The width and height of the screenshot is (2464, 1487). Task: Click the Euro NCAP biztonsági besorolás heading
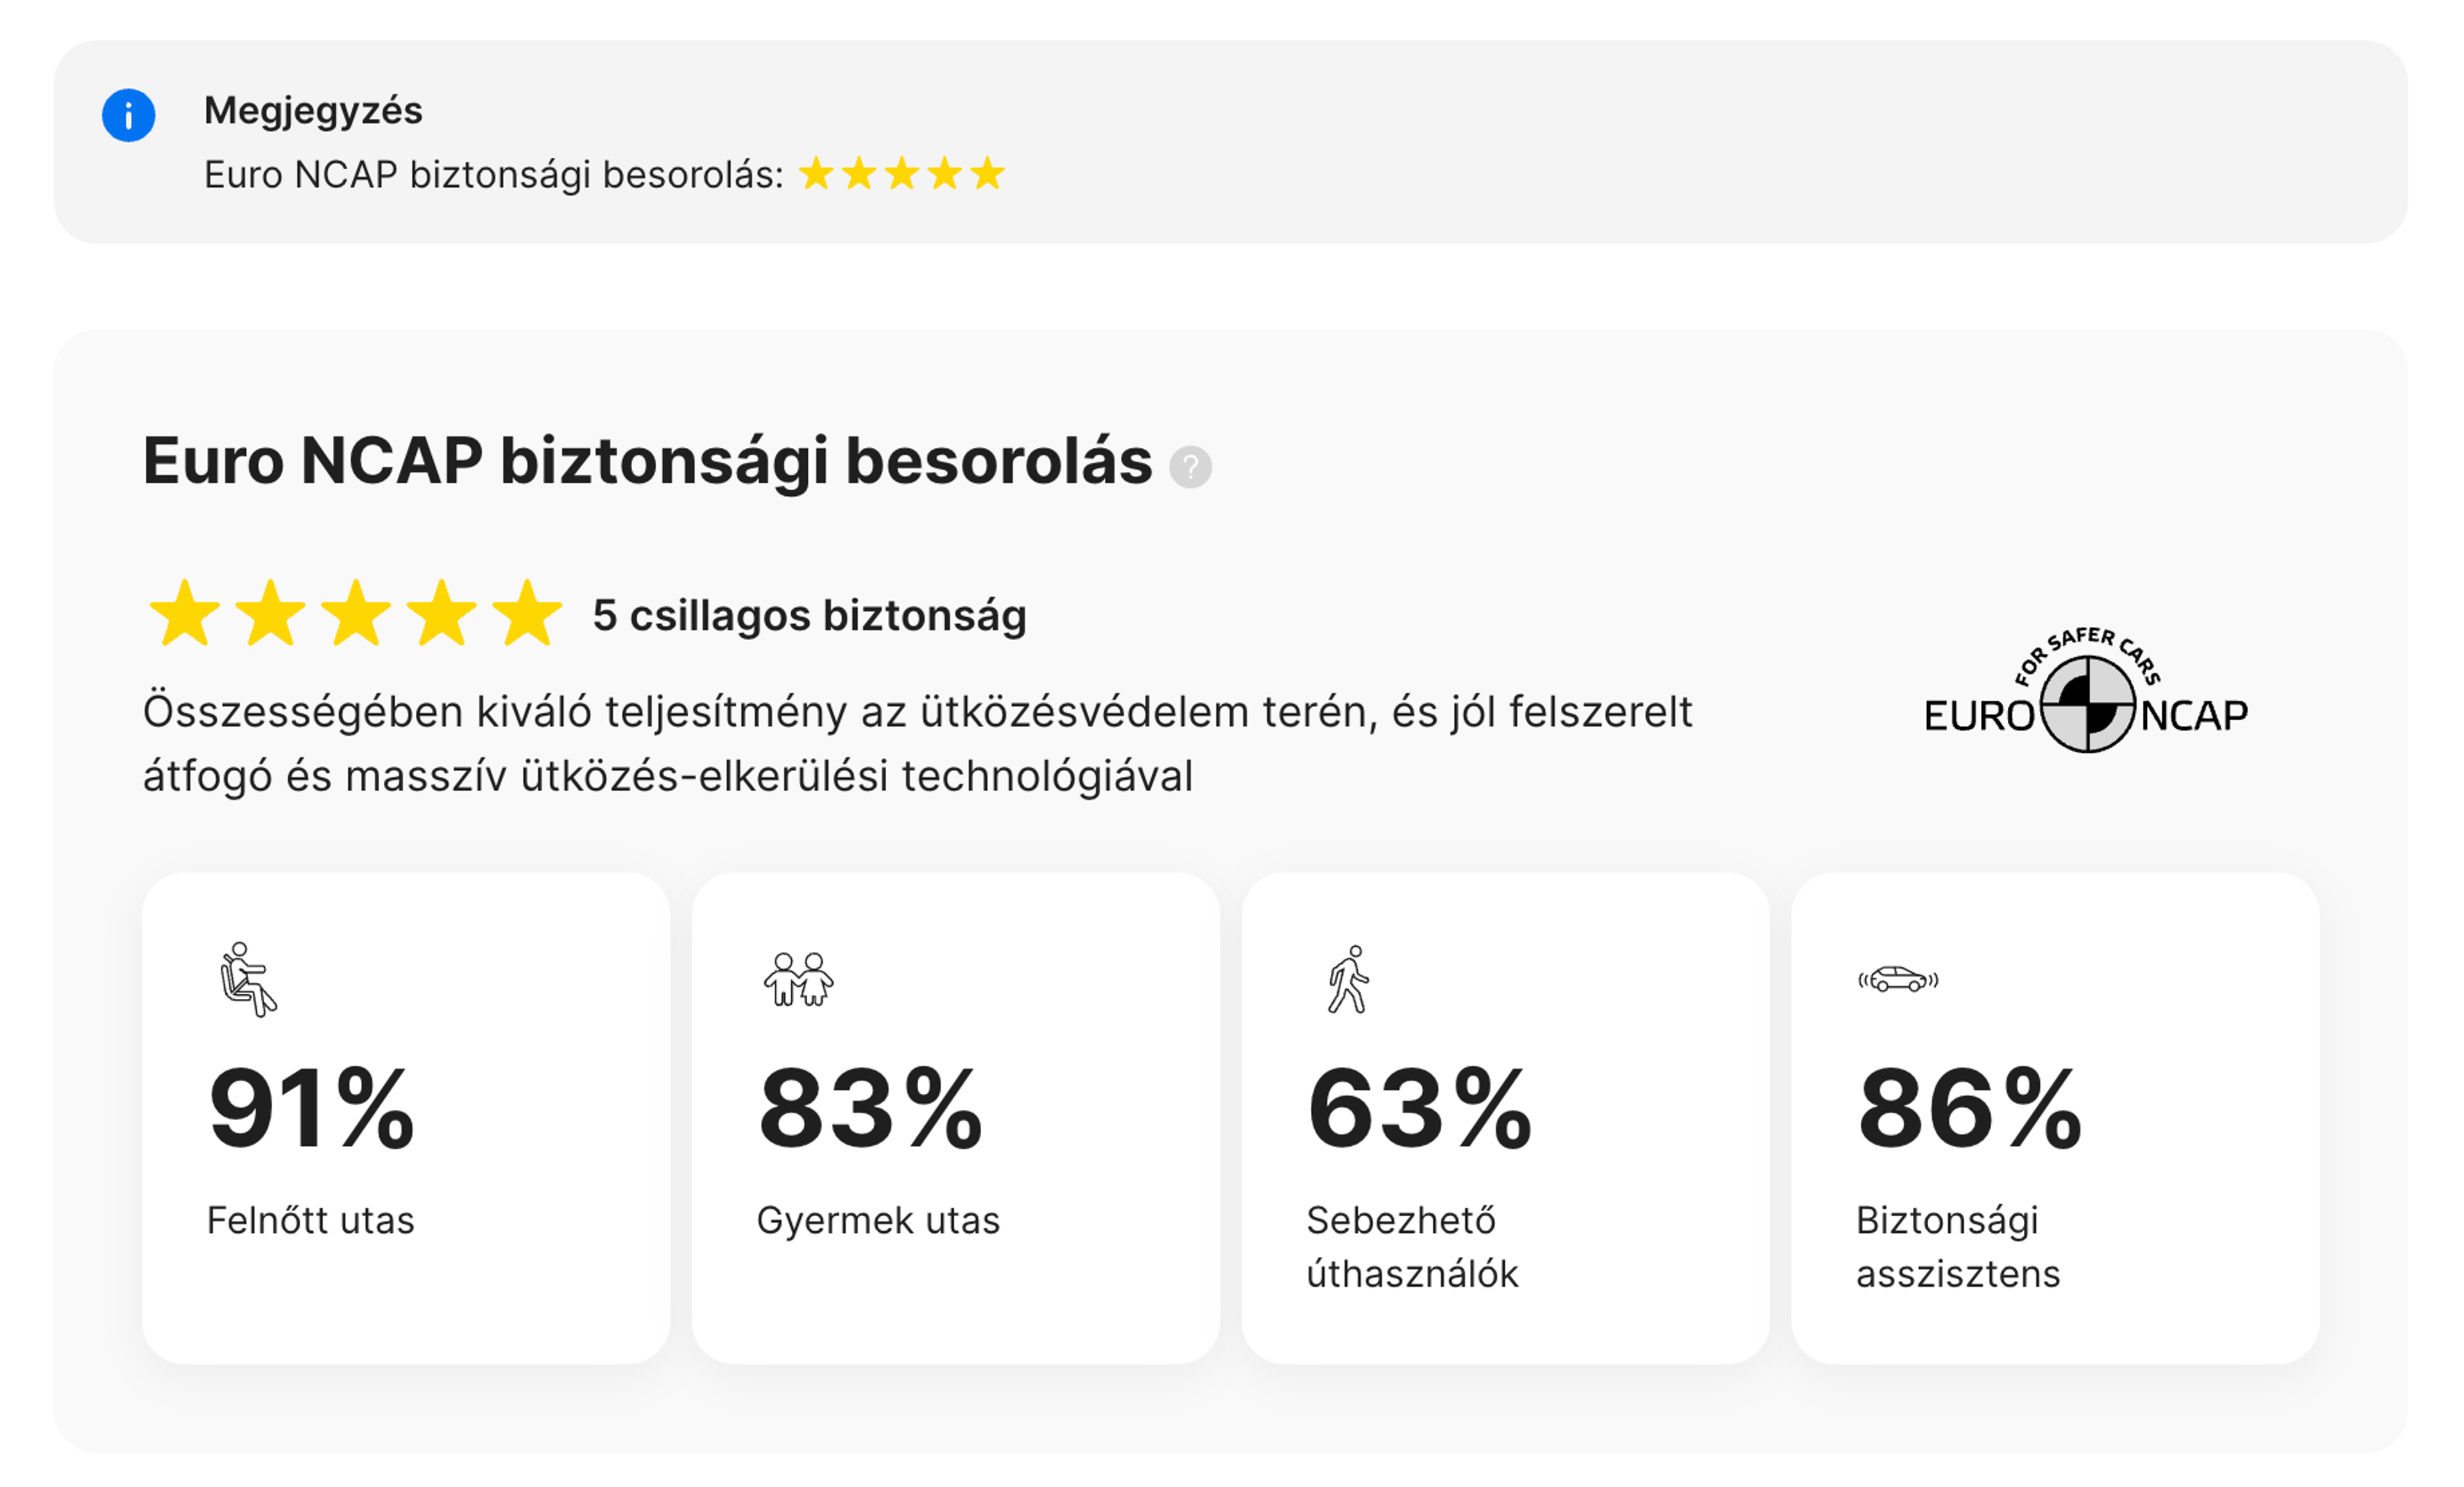tap(647, 462)
